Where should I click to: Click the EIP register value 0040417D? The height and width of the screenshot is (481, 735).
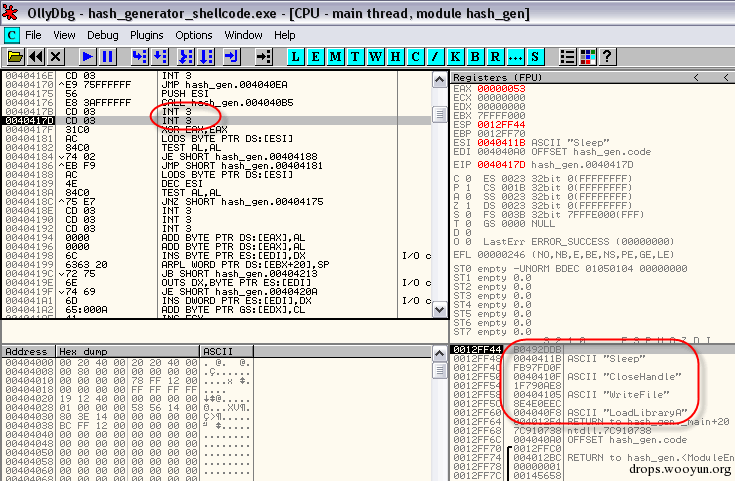[x=501, y=165]
